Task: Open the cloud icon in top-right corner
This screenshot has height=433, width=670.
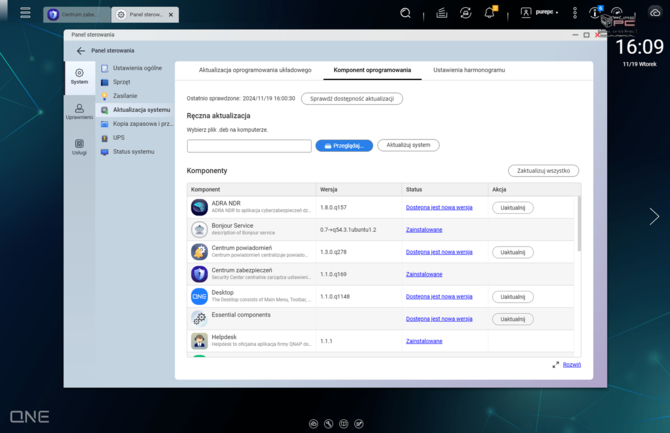Action: point(655,13)
